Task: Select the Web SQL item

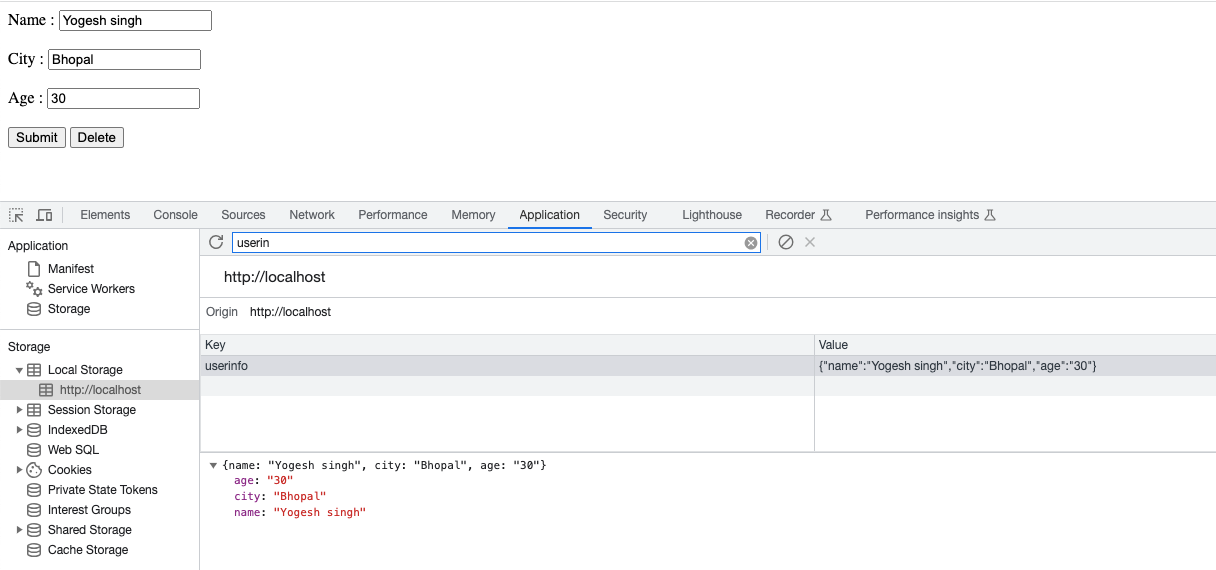Action: point(73,450)
